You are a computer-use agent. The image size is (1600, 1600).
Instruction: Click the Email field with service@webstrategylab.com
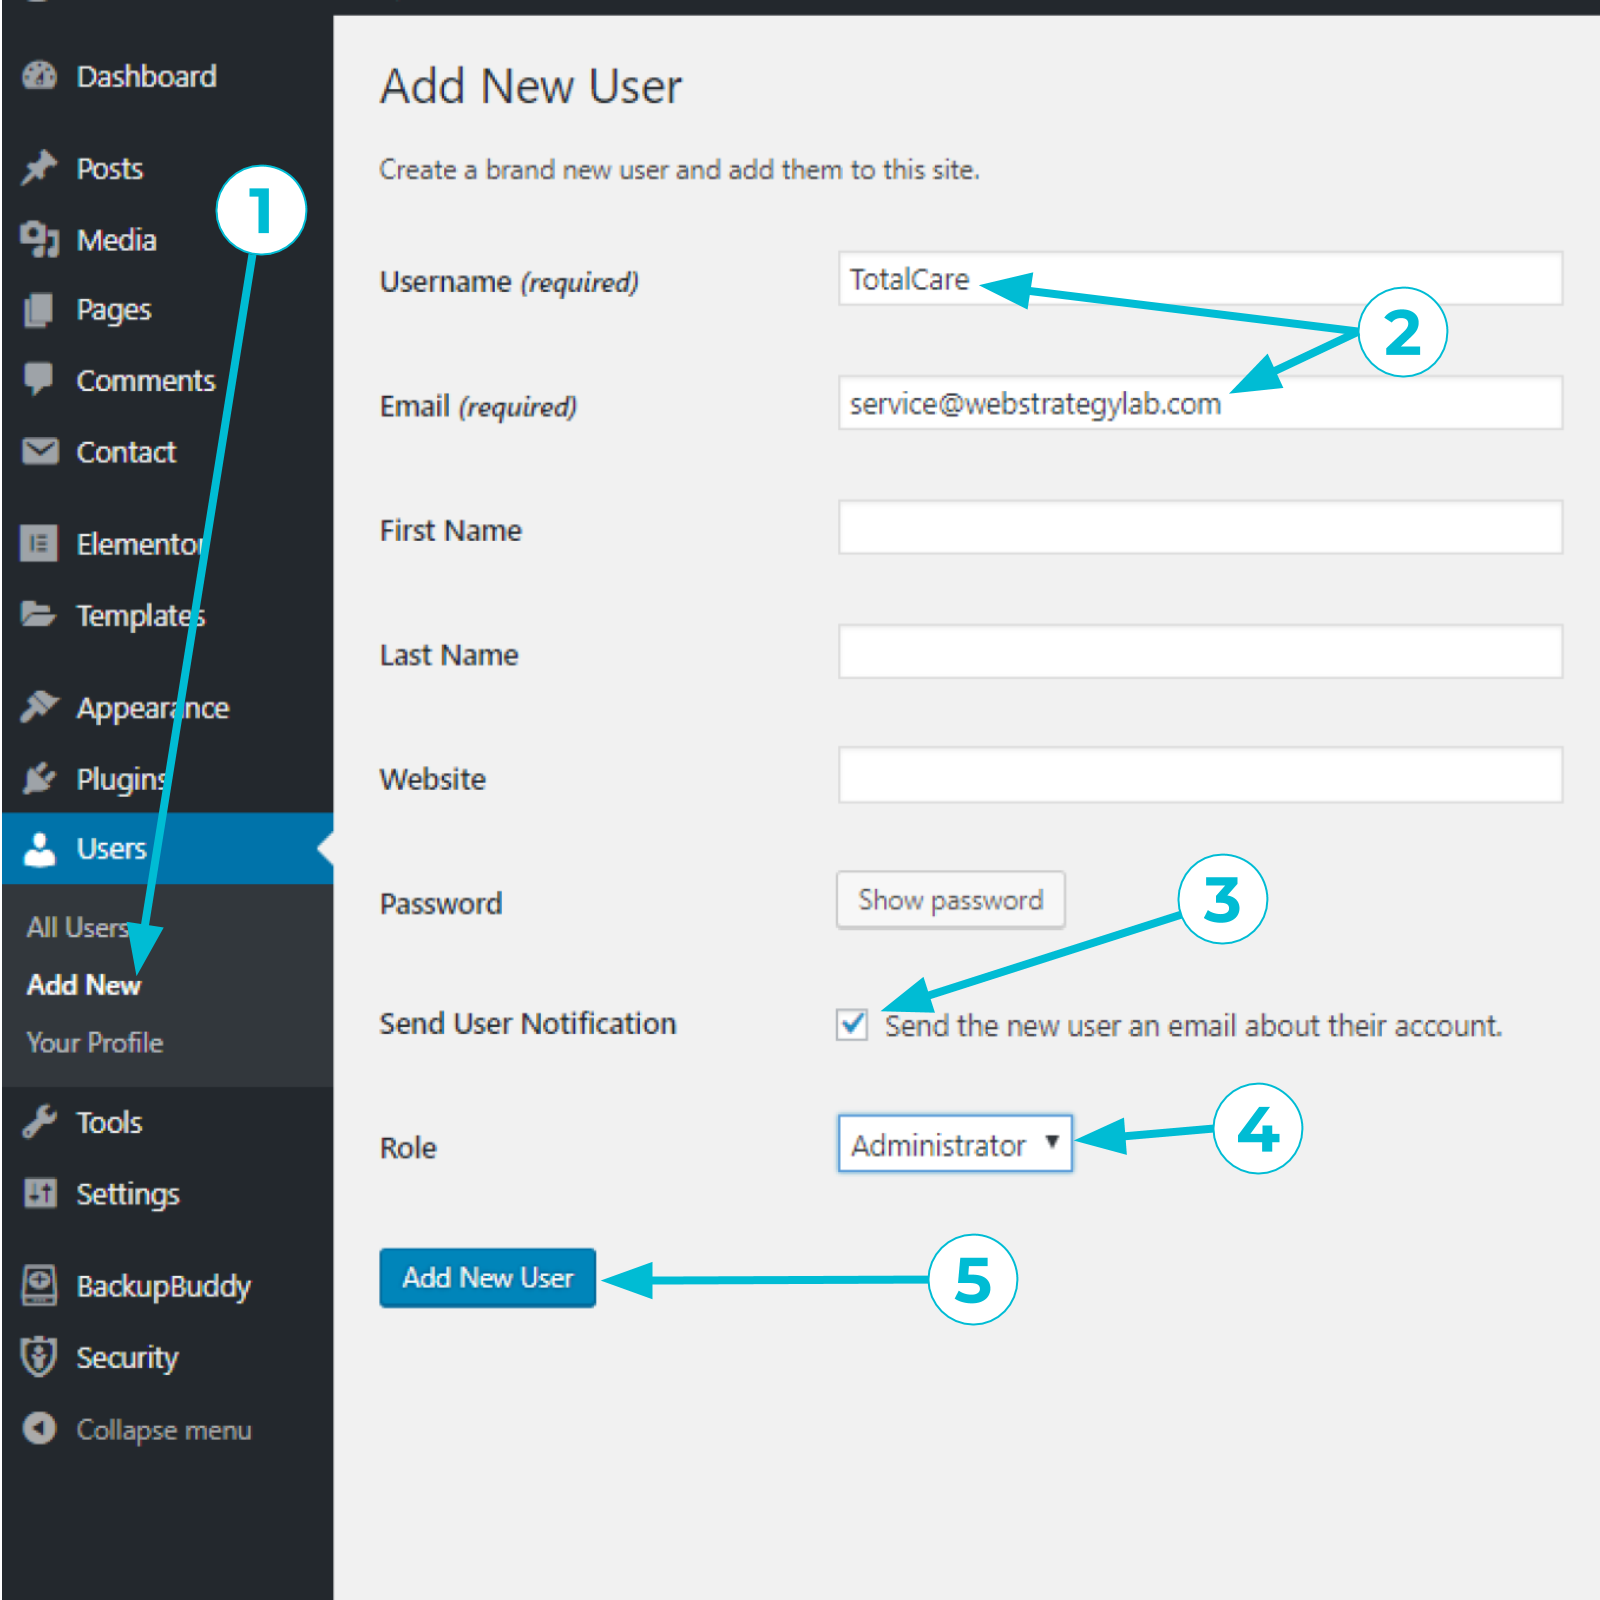click(x=1201, y=403)
